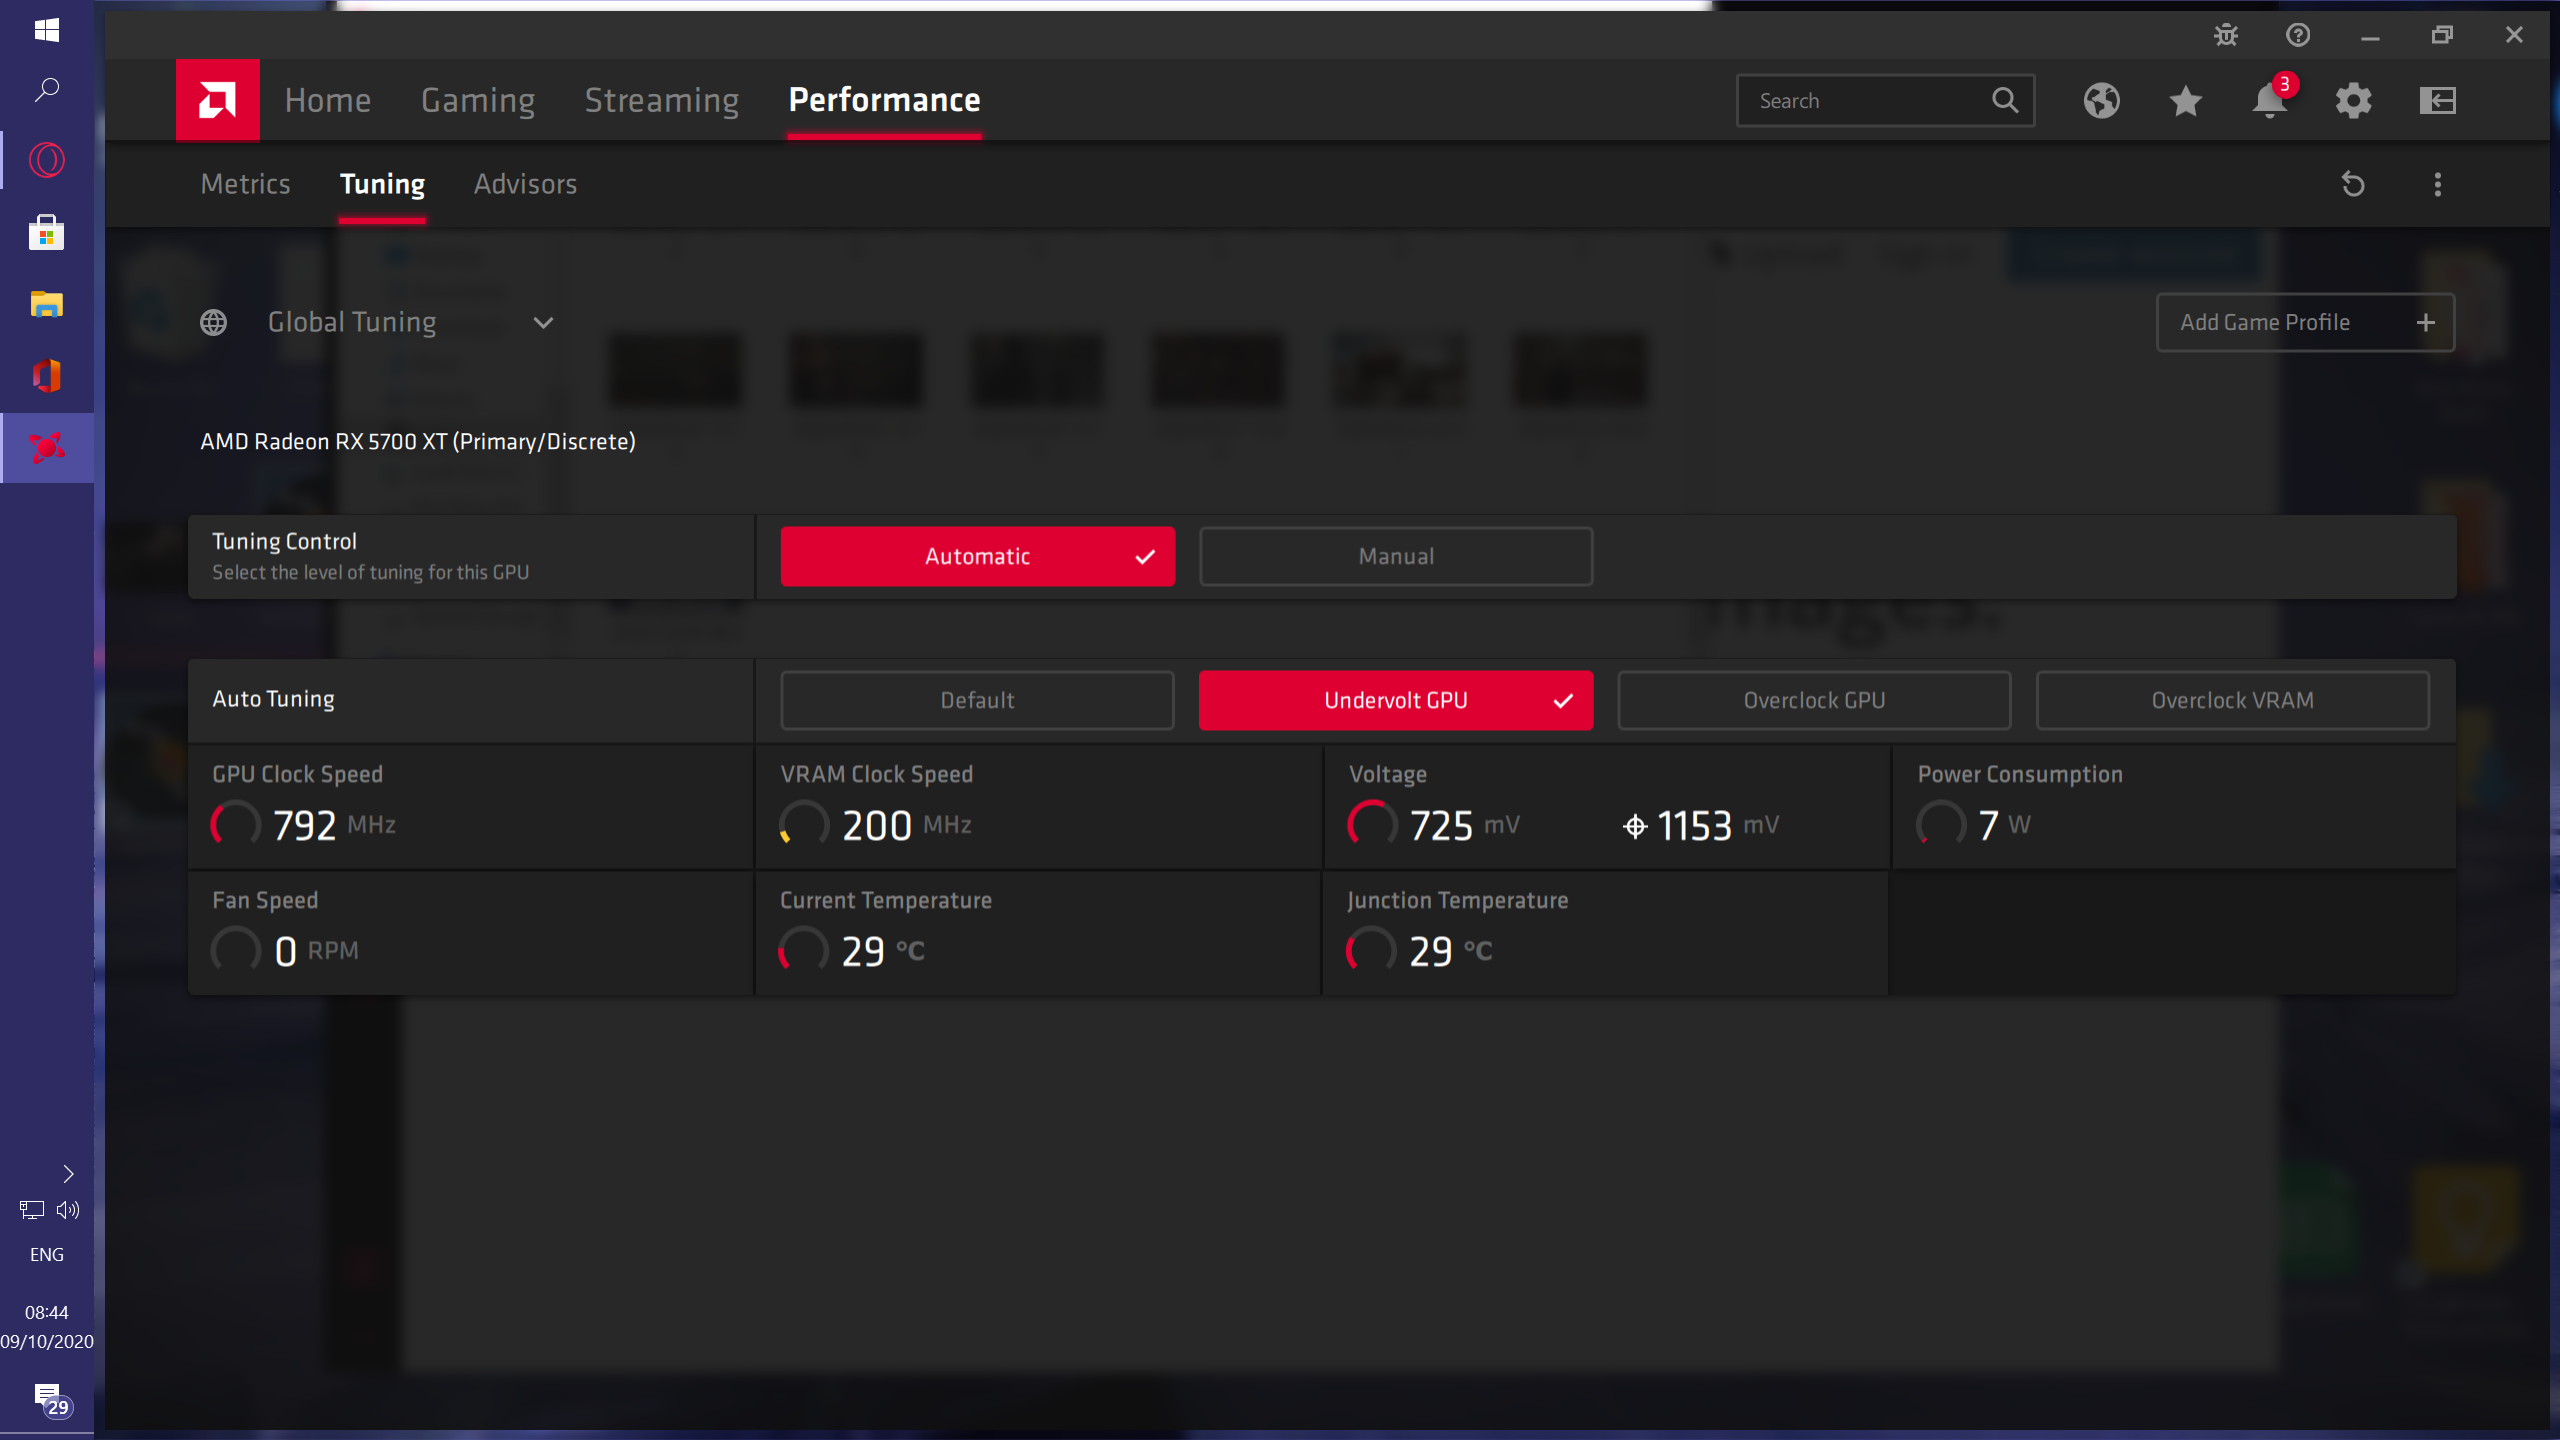2560x1440 pixels.
Task: Open the web browser globe icon
Action: click(x=2102, y=100)
